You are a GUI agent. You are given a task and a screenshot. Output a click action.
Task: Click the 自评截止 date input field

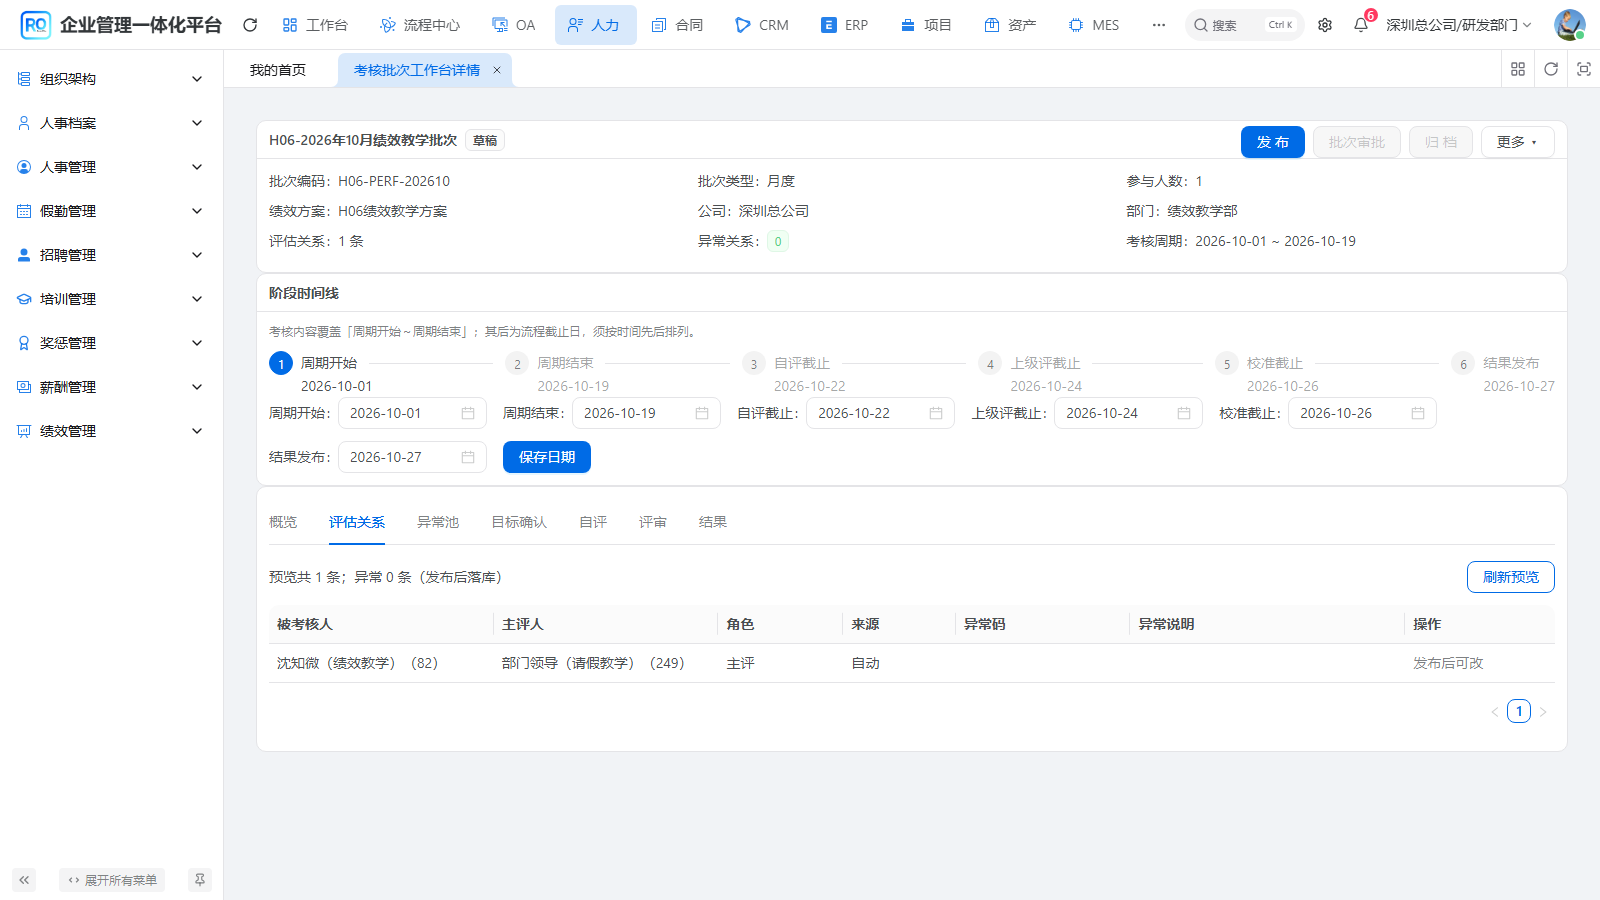click(880, 413)
